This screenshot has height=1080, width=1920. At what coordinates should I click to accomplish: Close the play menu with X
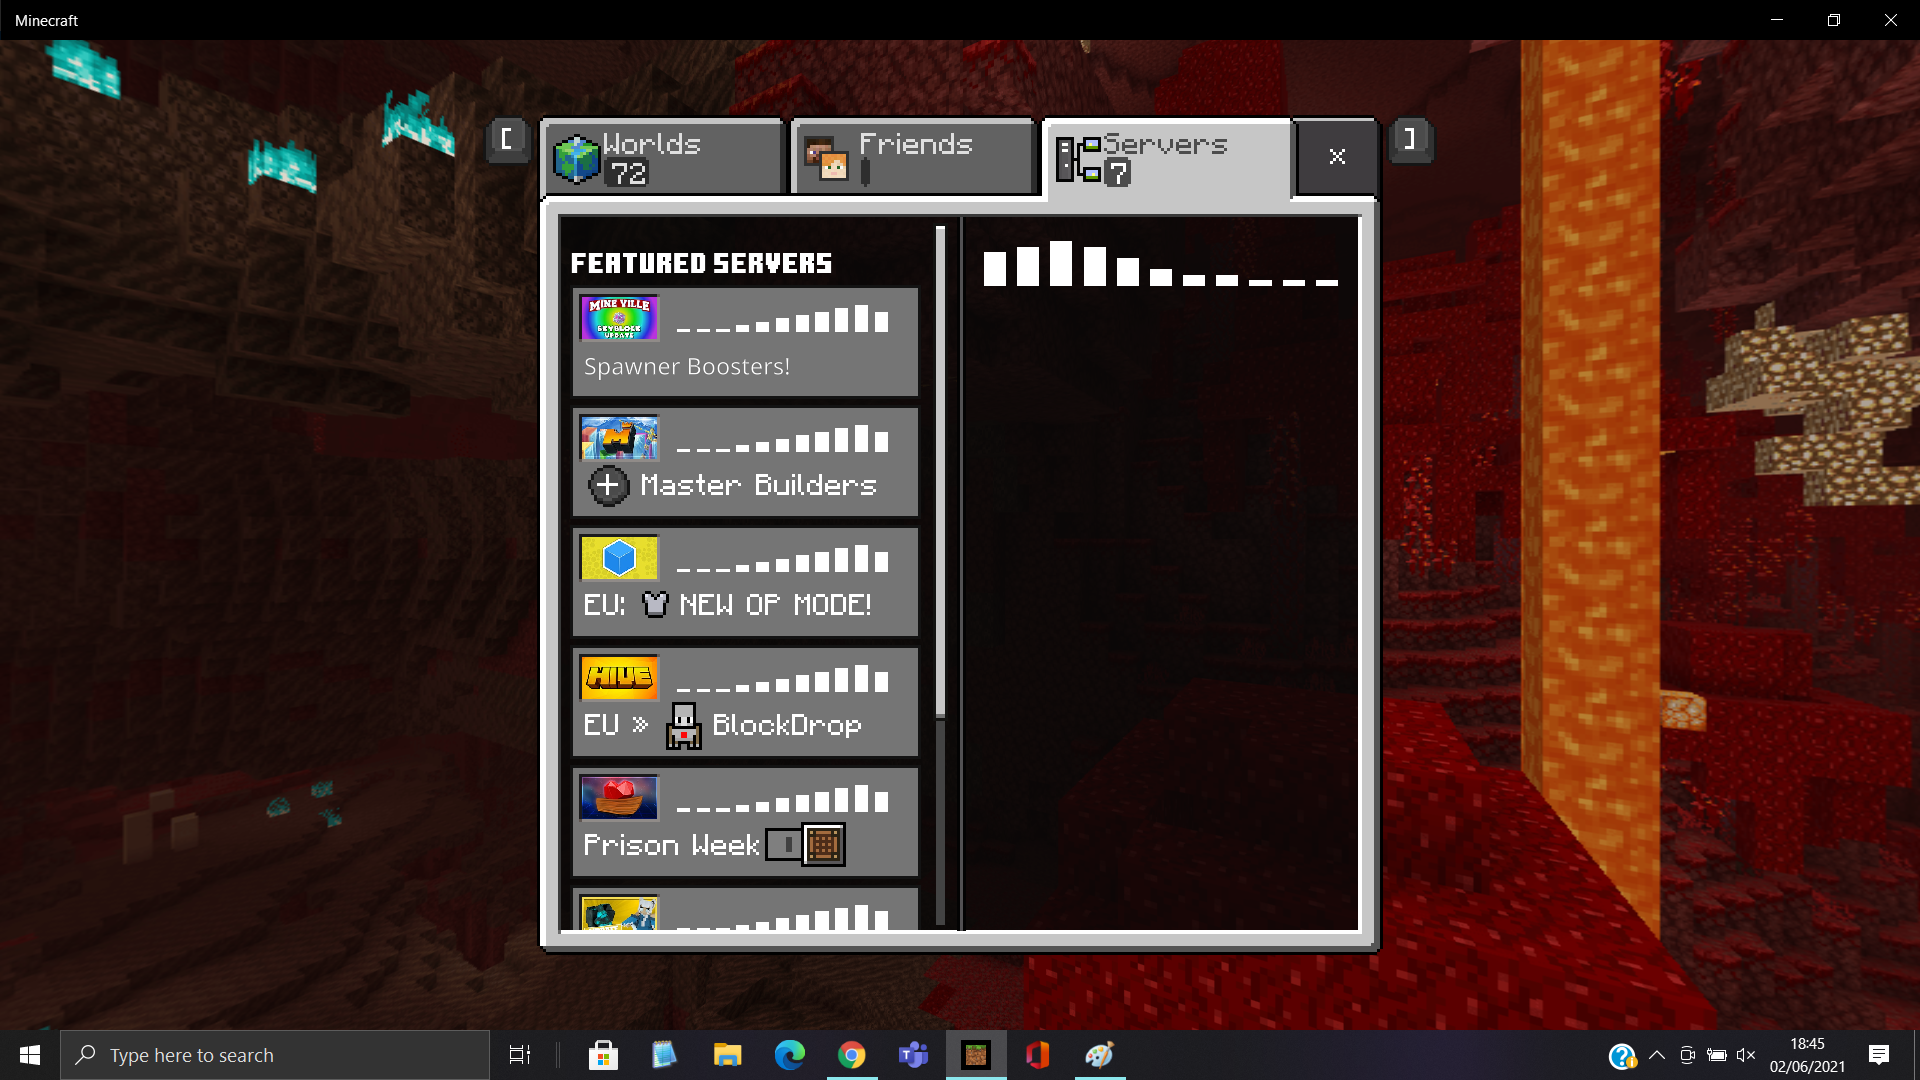1337,157
